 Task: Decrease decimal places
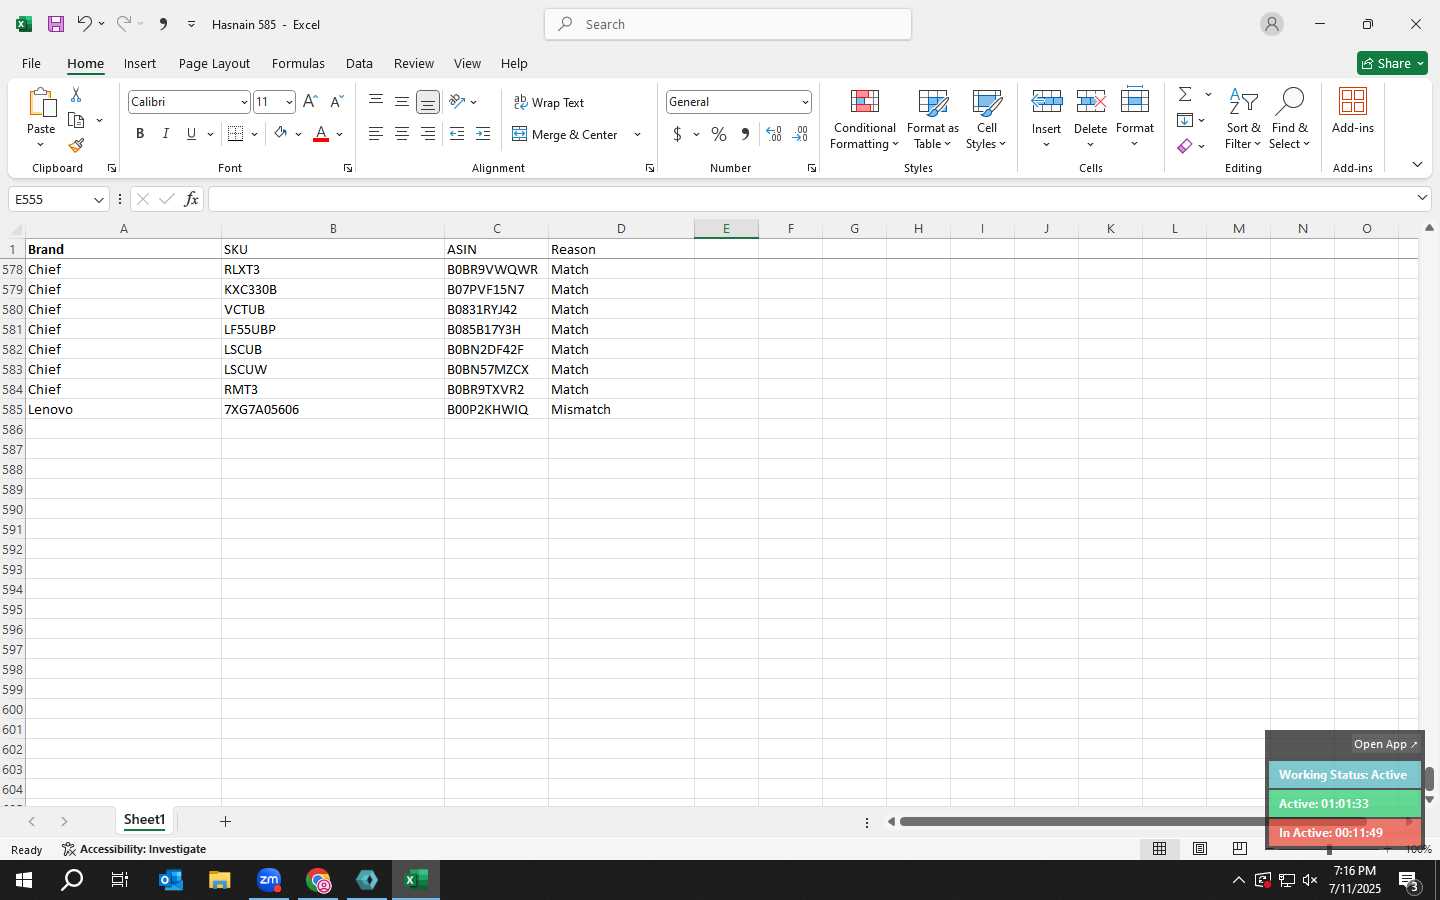[801, 134]
